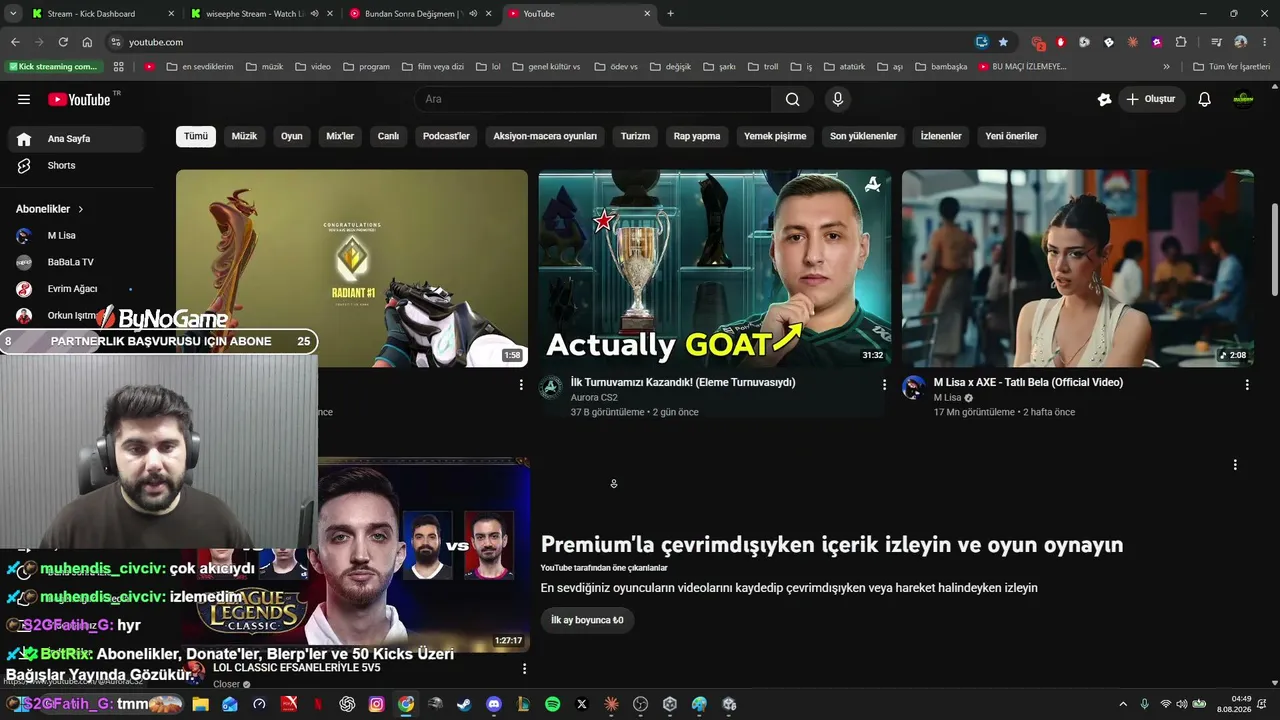The width and height of the screenshot is (1280, 720).
Task: Open the install app icon in address bar
Action: [x=982, y=42]
